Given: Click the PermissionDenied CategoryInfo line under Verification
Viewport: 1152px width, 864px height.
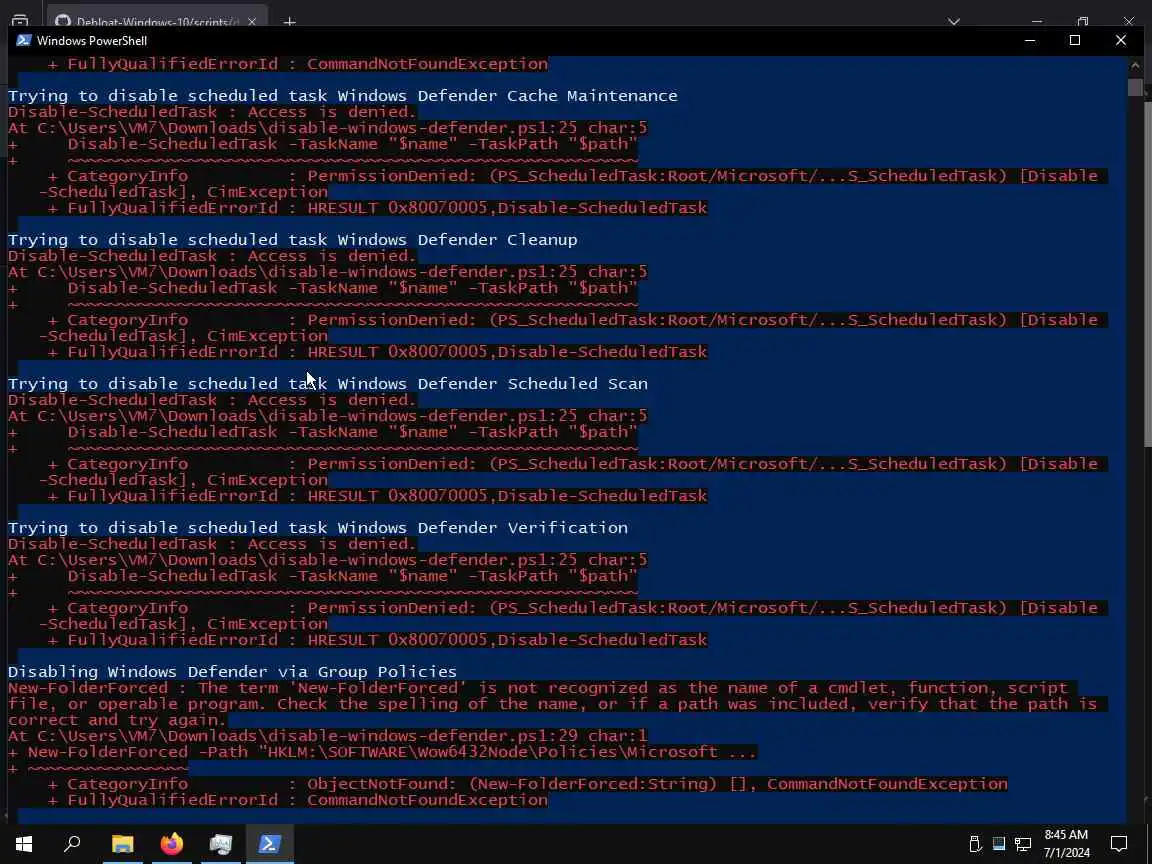Looking at the screenshot, I should [x=573, y=608].
